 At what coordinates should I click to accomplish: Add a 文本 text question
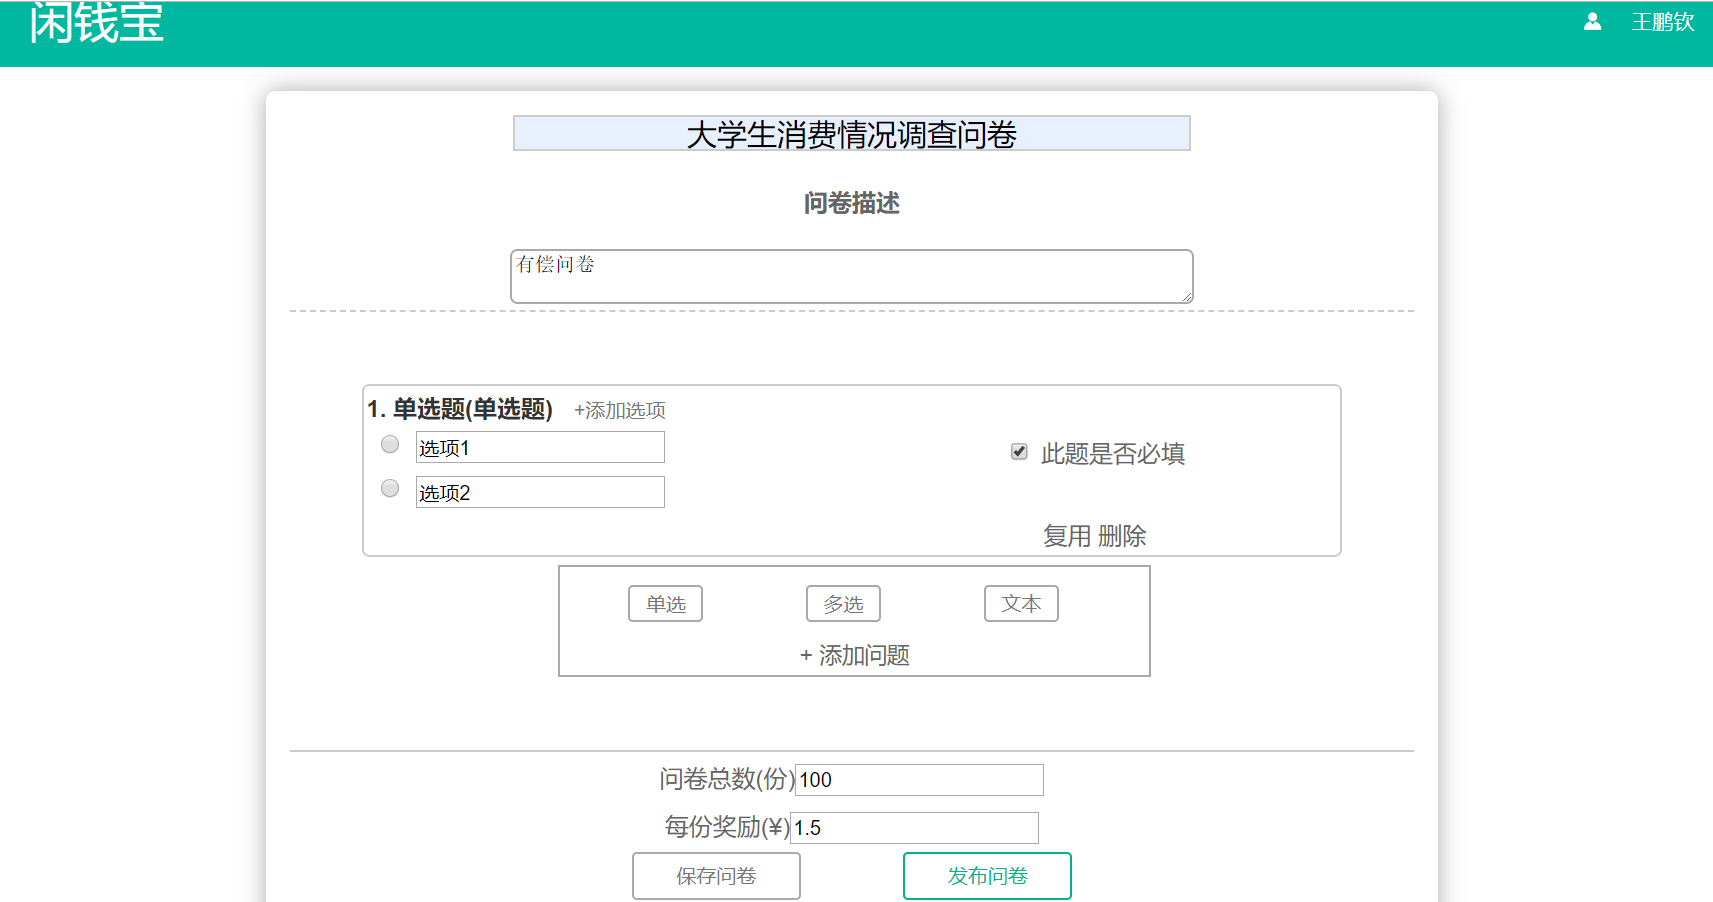pyautogui.click(x=1021, y=604)
